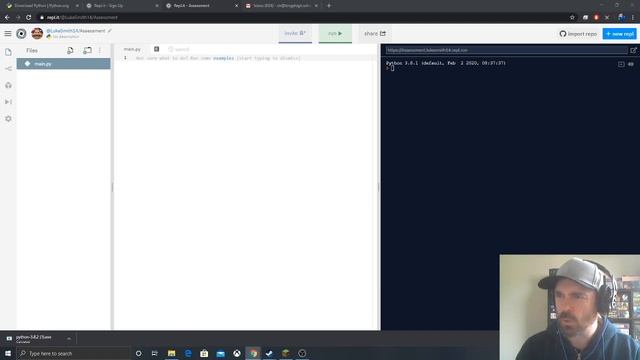640x360 pixels.
Task: Click the invite button
Action: pos(295,33)
